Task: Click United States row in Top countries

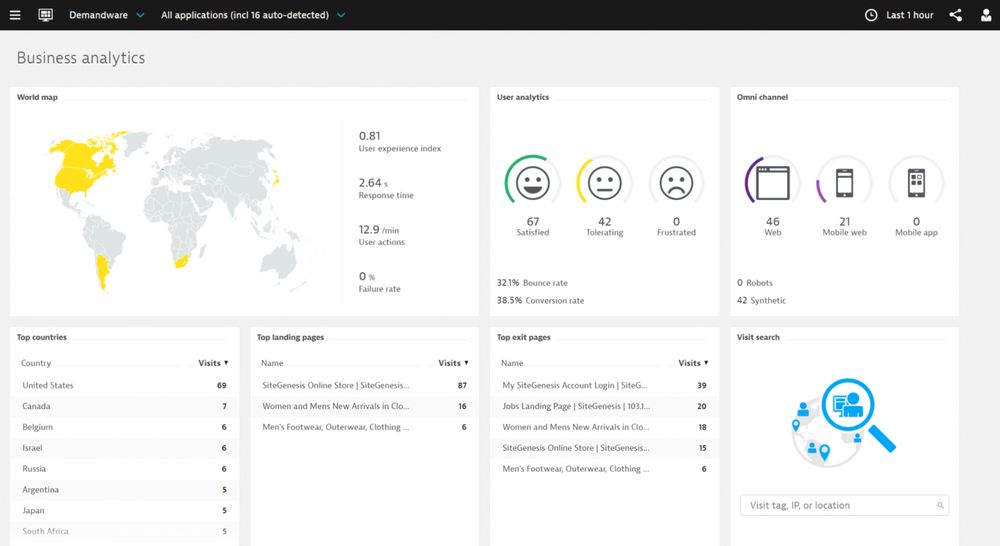Action: point(48,385)
